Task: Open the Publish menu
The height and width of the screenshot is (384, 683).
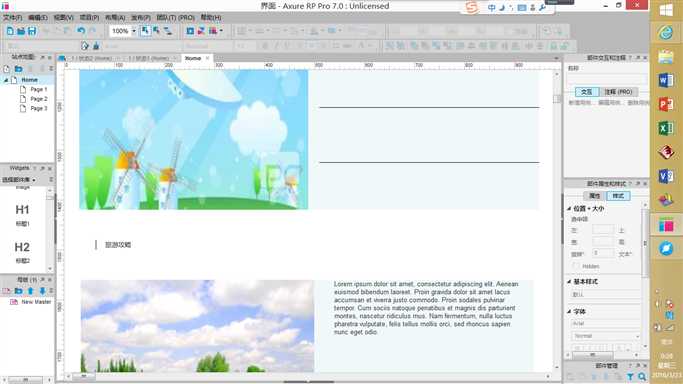Action: coord(141,17)
